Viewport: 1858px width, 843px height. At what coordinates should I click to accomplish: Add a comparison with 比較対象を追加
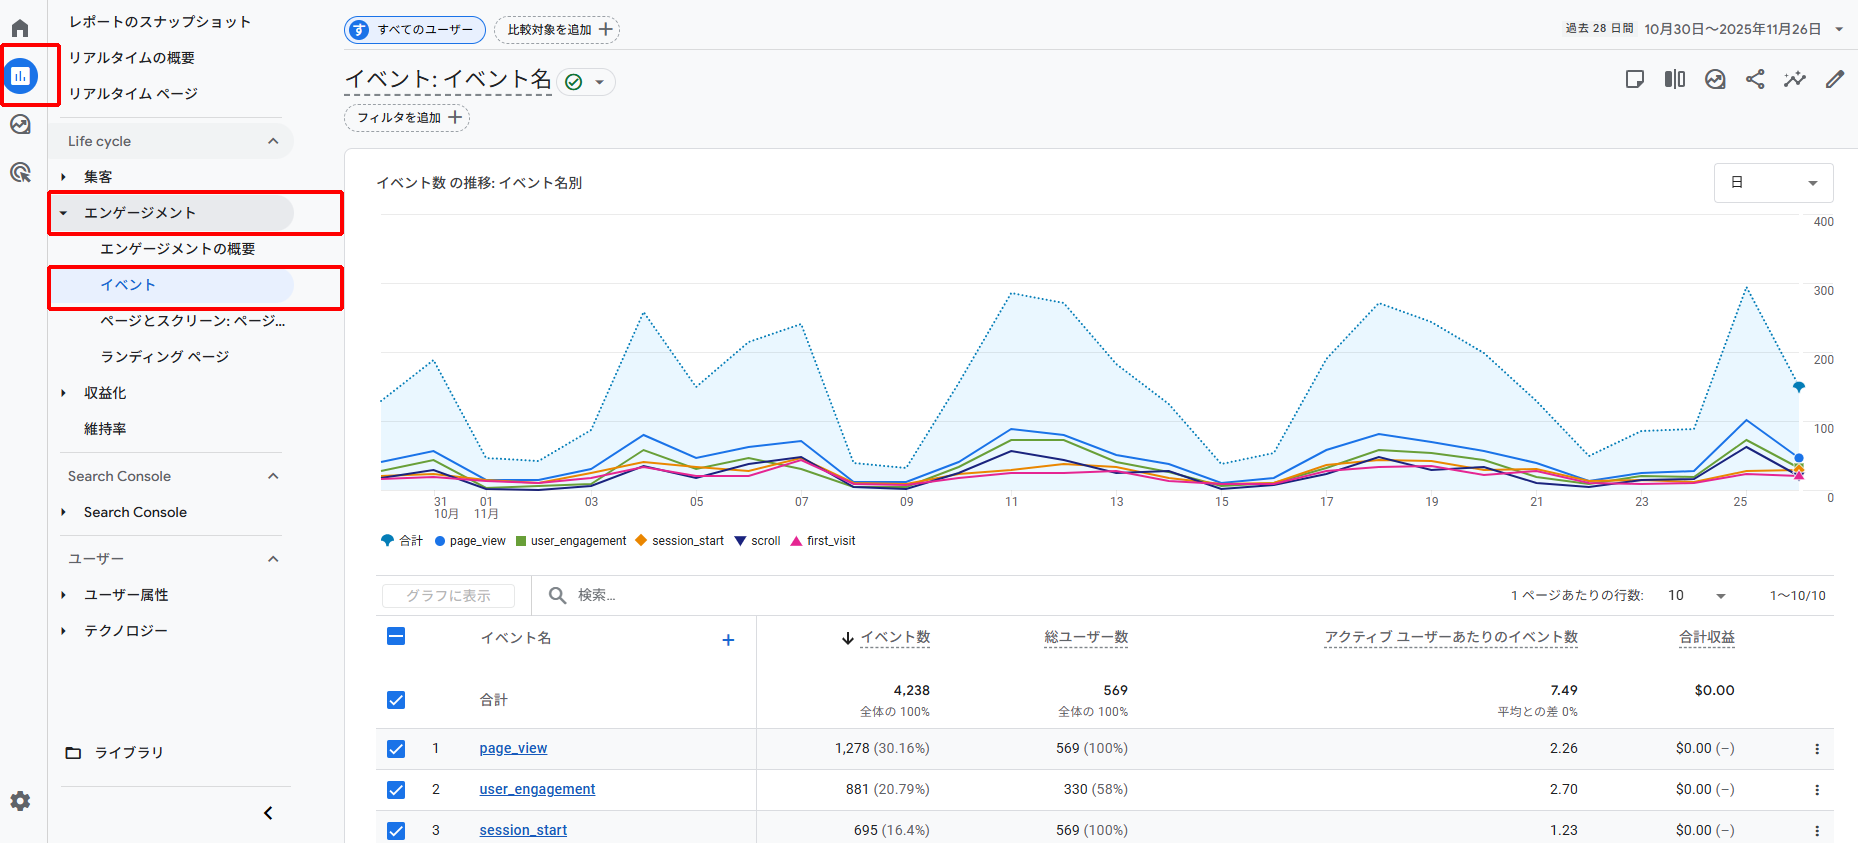(557, 30)
